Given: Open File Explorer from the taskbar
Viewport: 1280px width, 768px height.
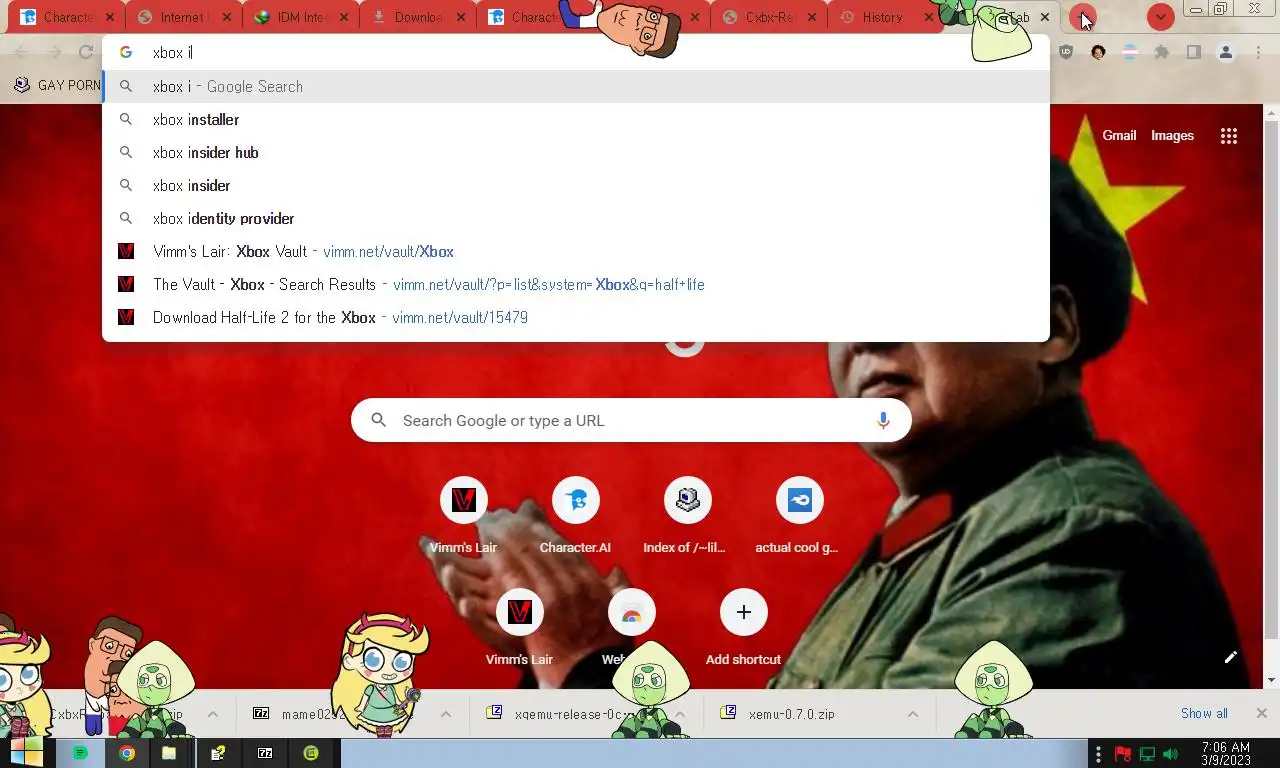Looking at the screenshot, I should point(169,753).
